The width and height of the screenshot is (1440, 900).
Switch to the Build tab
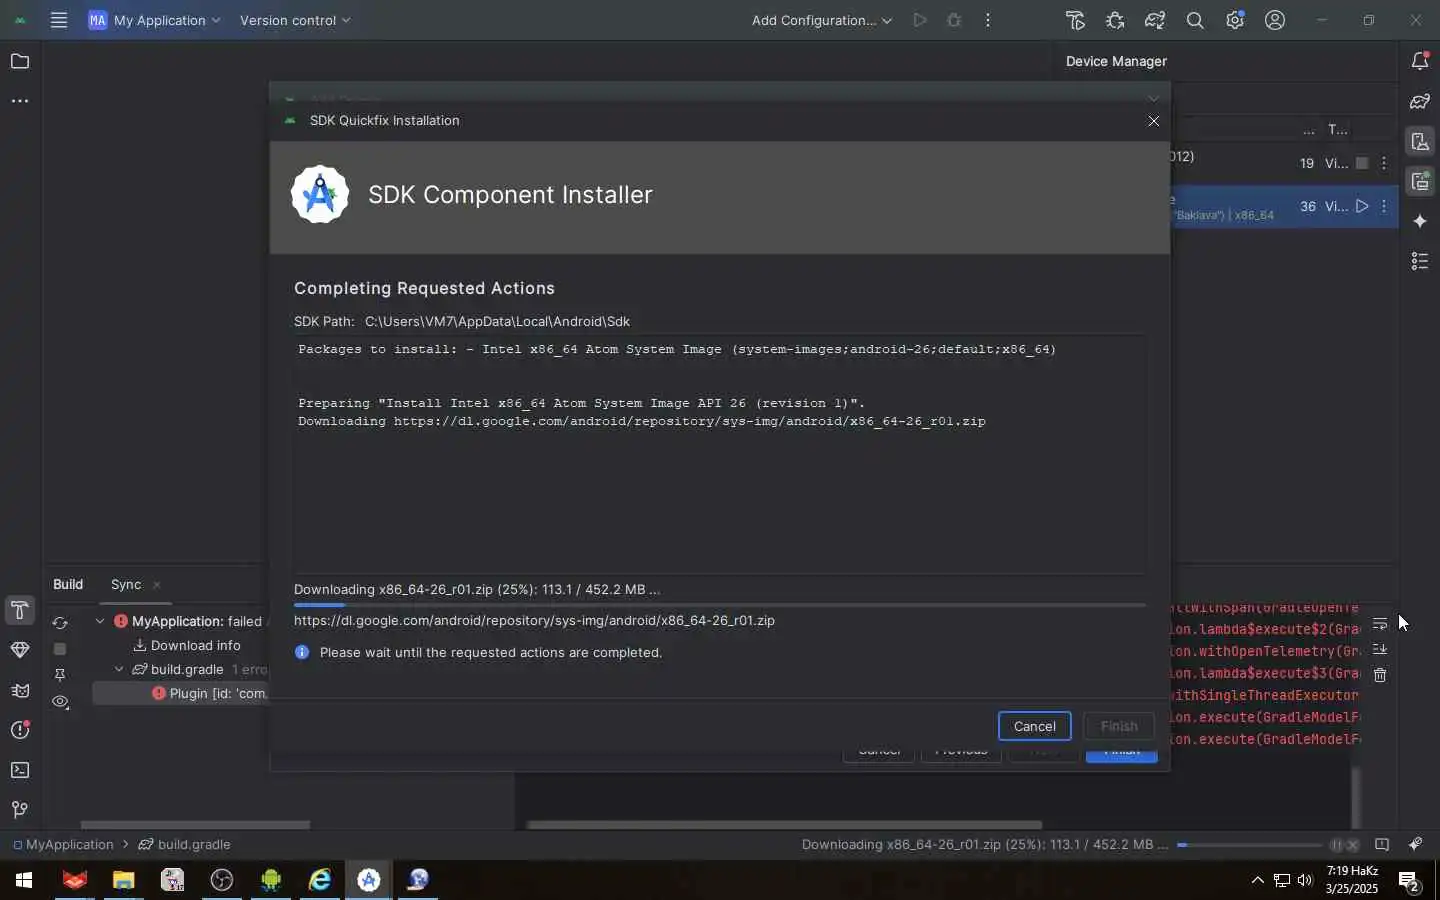tap(68, 584)
